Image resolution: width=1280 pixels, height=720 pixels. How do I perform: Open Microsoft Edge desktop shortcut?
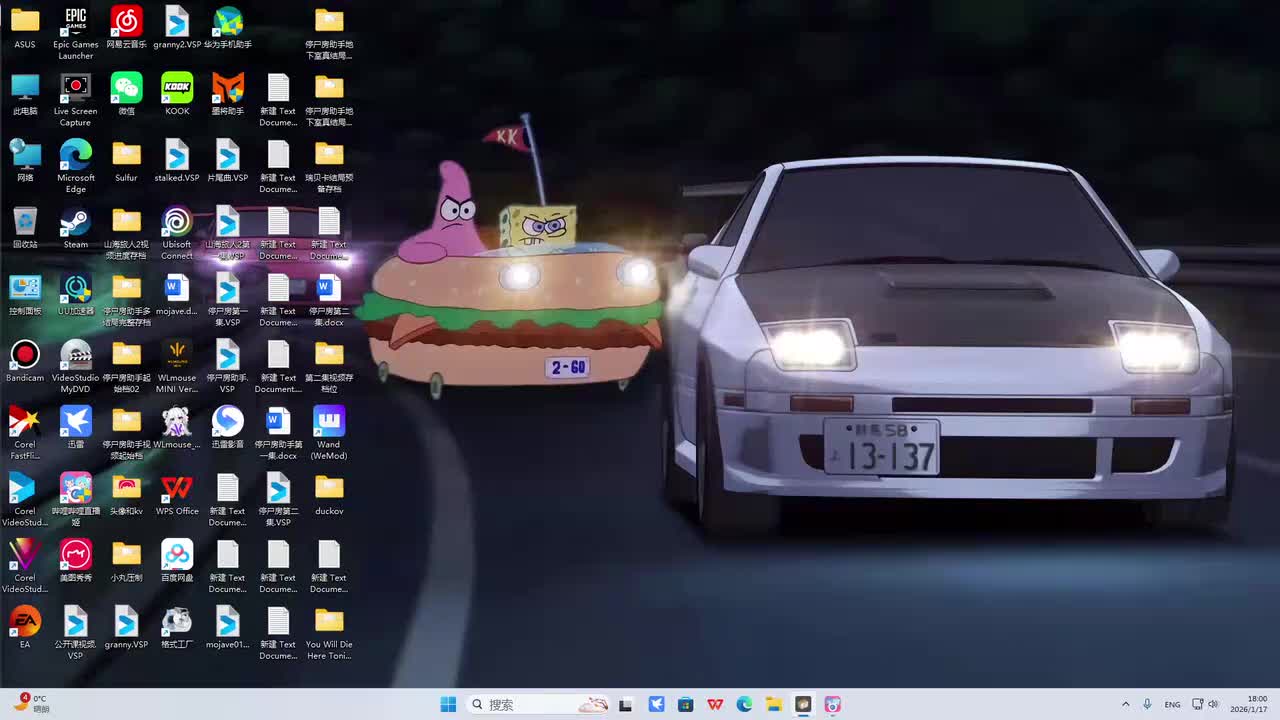point(75,167)
